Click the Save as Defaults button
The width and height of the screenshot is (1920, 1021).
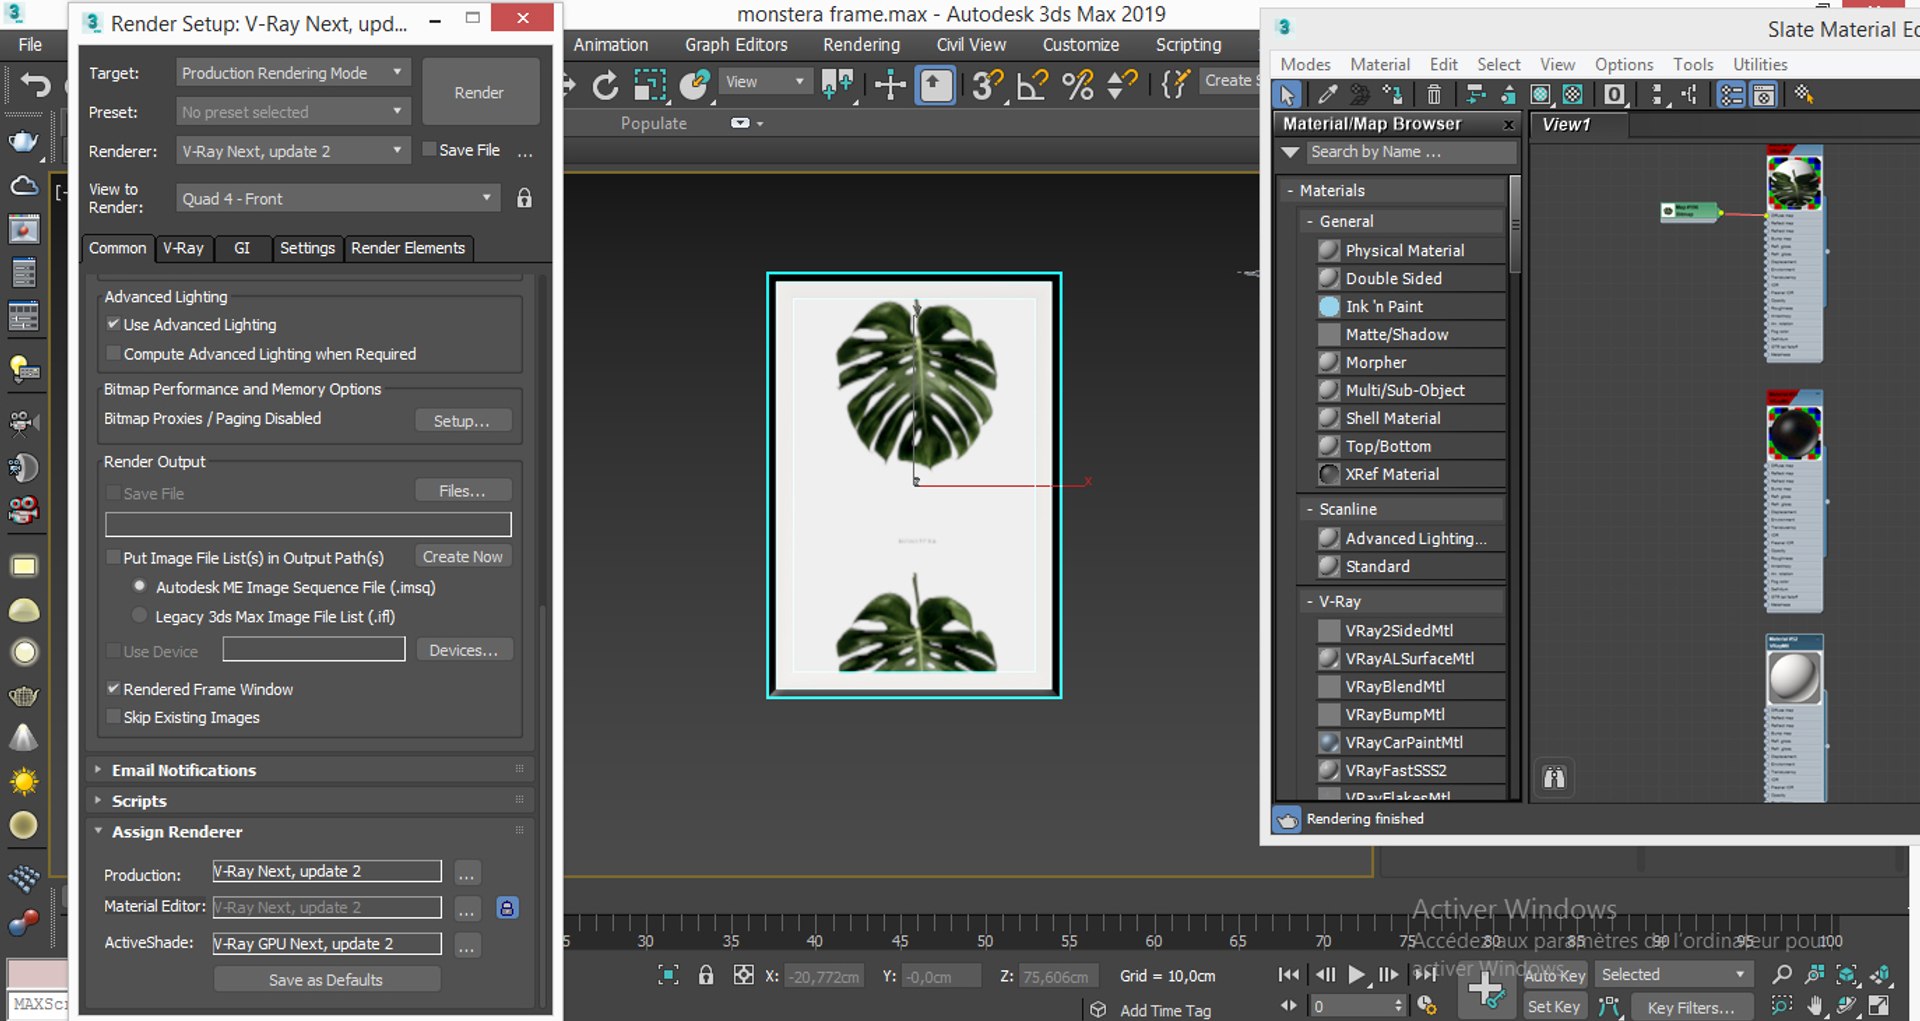click(326, 980)
